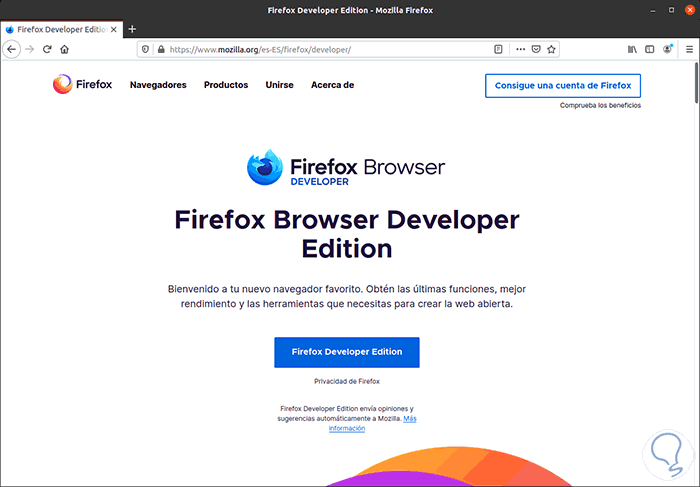Image resolution: width=700 pixels, height=487 pixels.
Task: Download Firefox Developer Edition blue button
Action: (347, 352)
